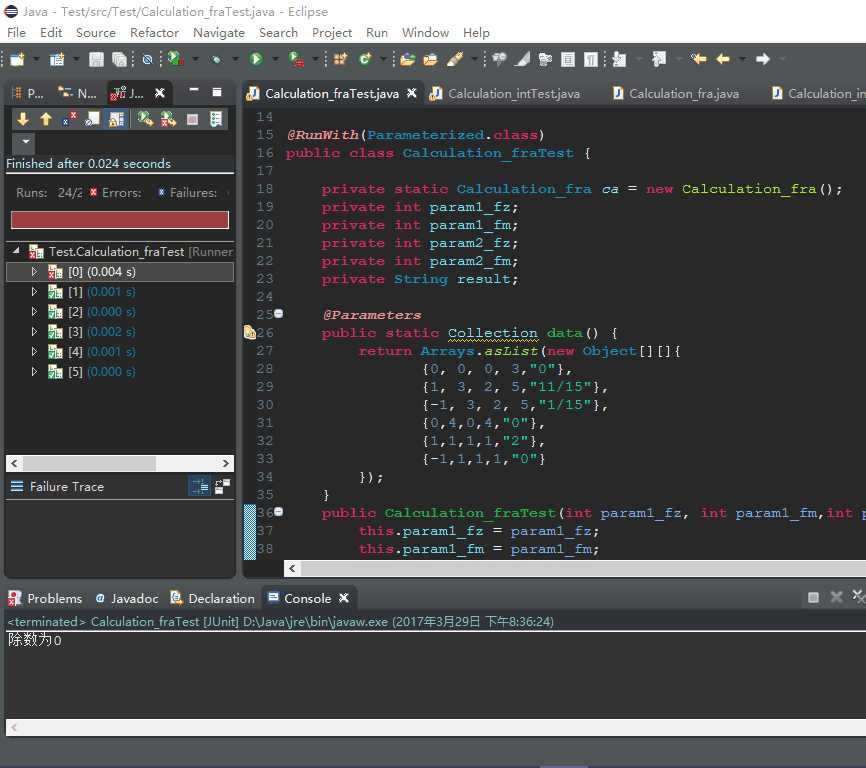Switch to Calculation_intTest.java editor tab
Viewport: 866px width, 768px height.
pyautogui.click(x=507, y=93)
